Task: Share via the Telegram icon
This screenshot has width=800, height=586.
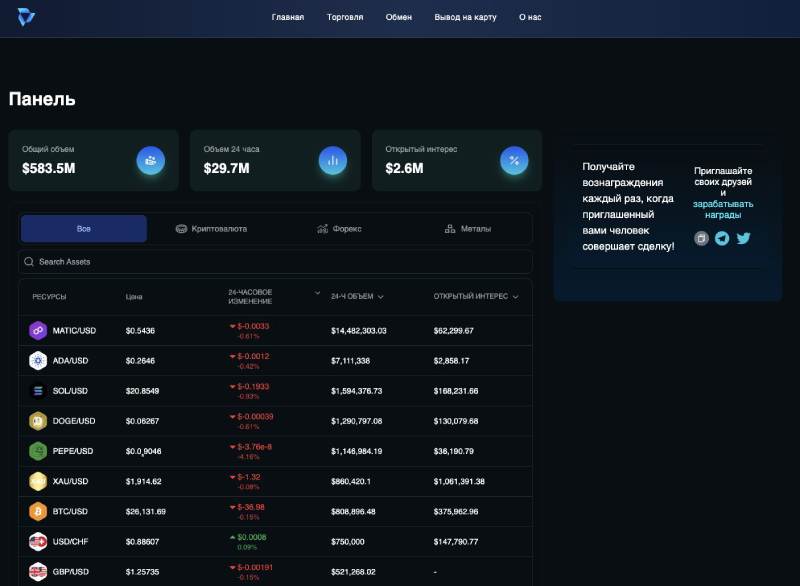Action: [722, 239]
